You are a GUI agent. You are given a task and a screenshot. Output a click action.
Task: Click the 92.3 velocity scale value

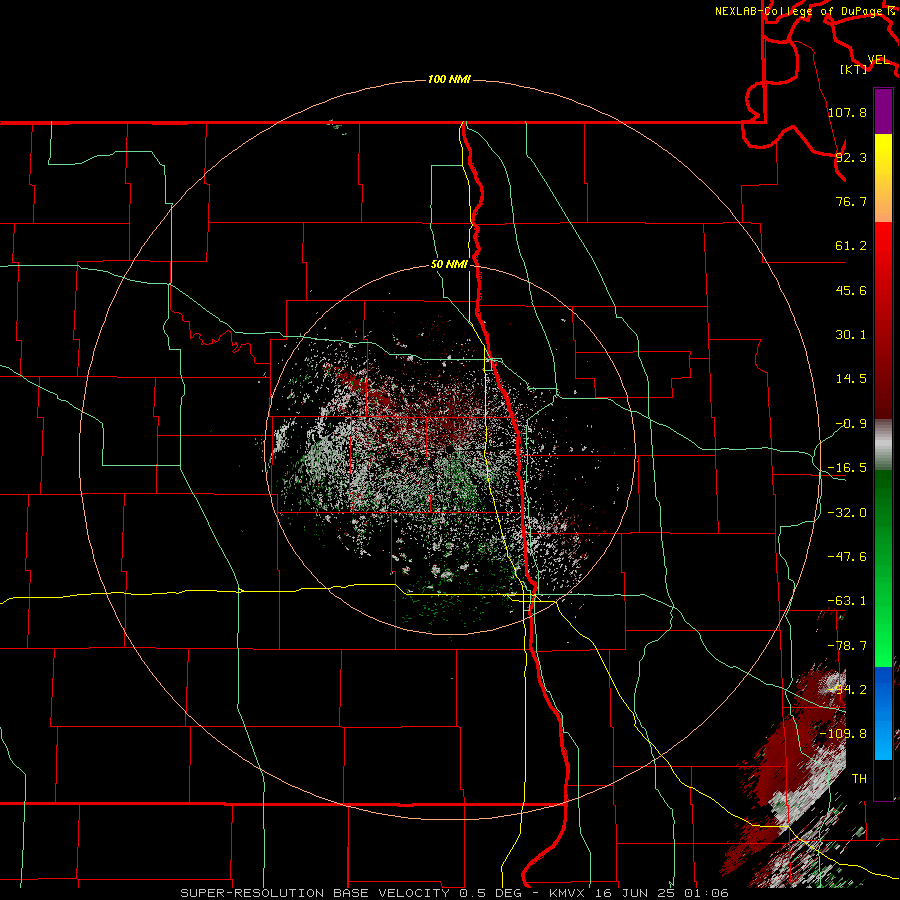pyautogui.click(x=851, y=157)
